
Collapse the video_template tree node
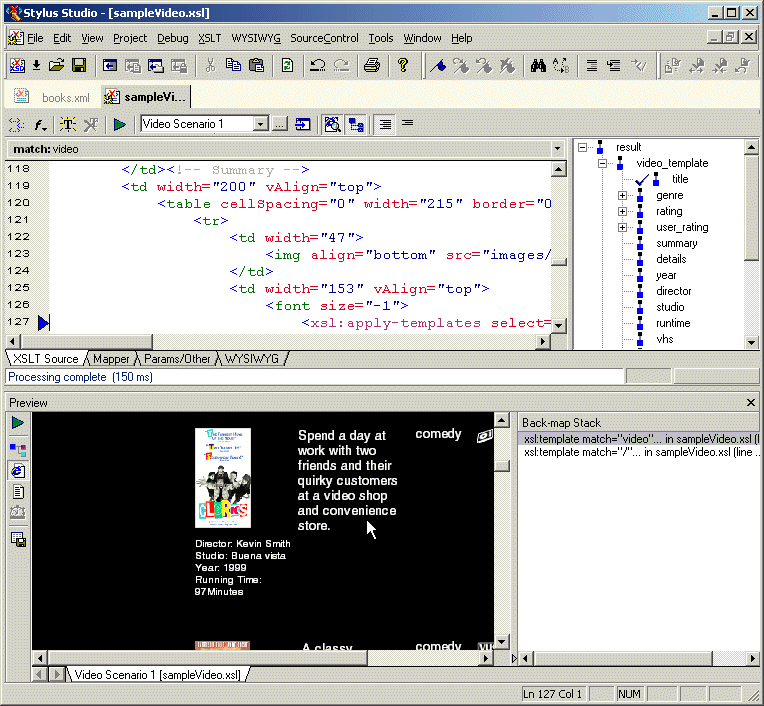602,163
